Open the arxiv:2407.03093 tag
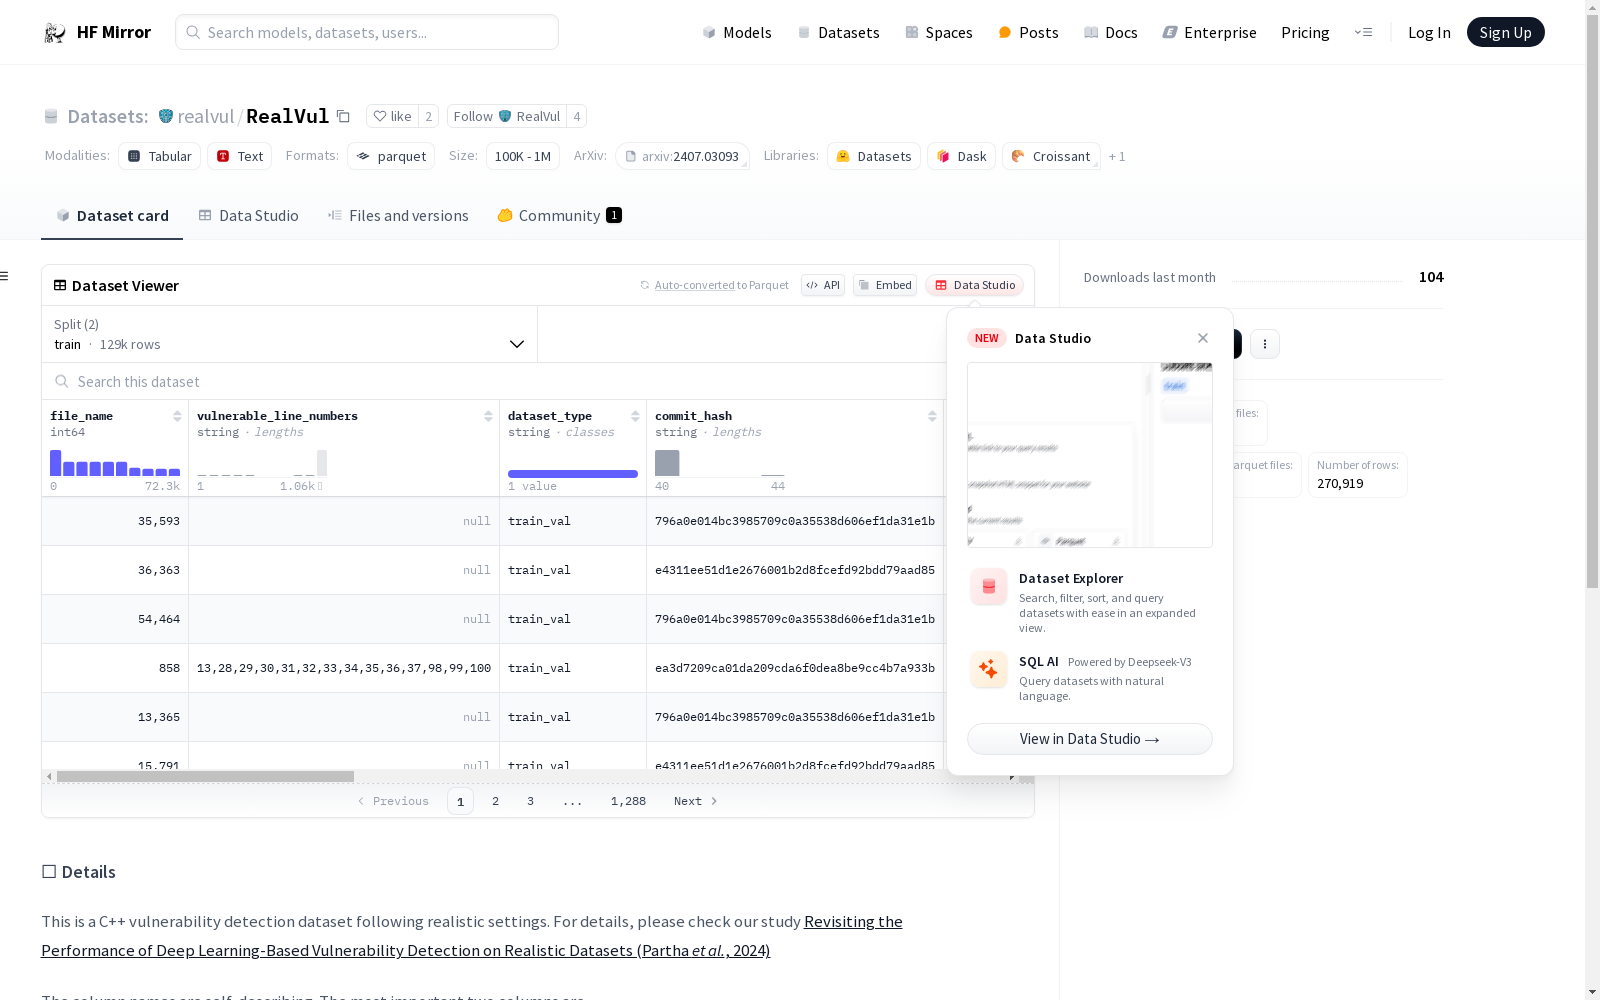The width and height of the screenshot is (1600, 1000). pos(683,156)
